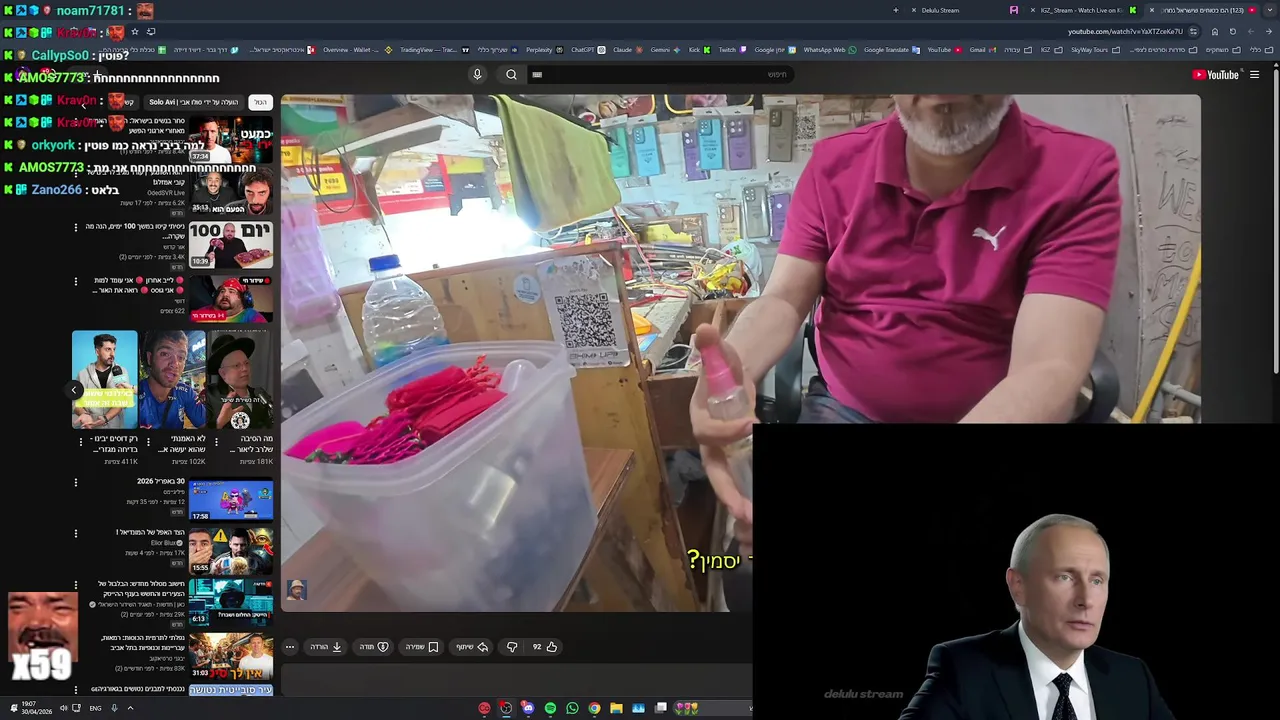
Task: Click the Thanks (תודה) button
Action: coord(374,647)
